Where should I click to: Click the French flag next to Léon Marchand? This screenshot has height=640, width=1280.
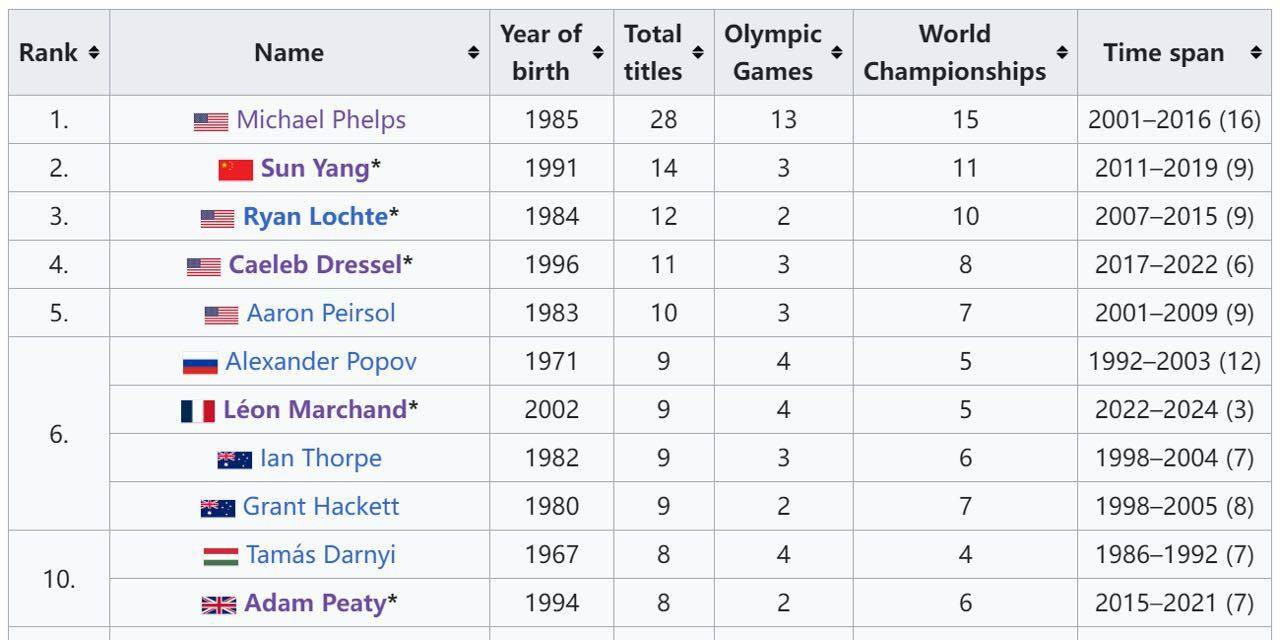198,411
